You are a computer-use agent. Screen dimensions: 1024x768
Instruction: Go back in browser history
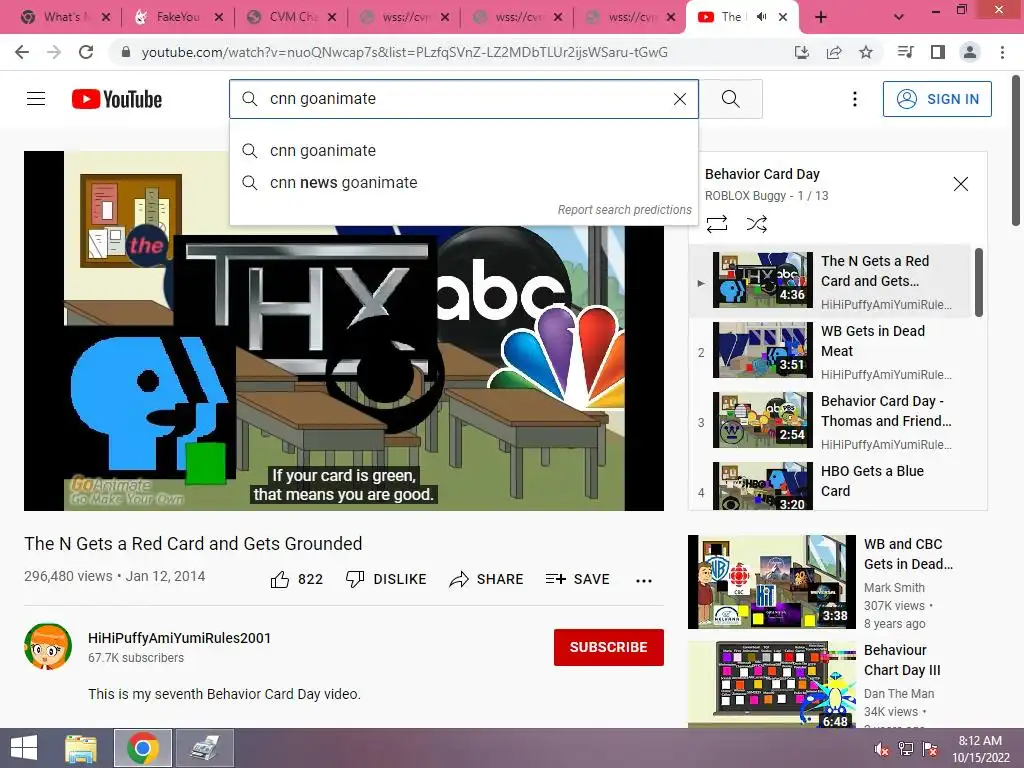point(22,52)
